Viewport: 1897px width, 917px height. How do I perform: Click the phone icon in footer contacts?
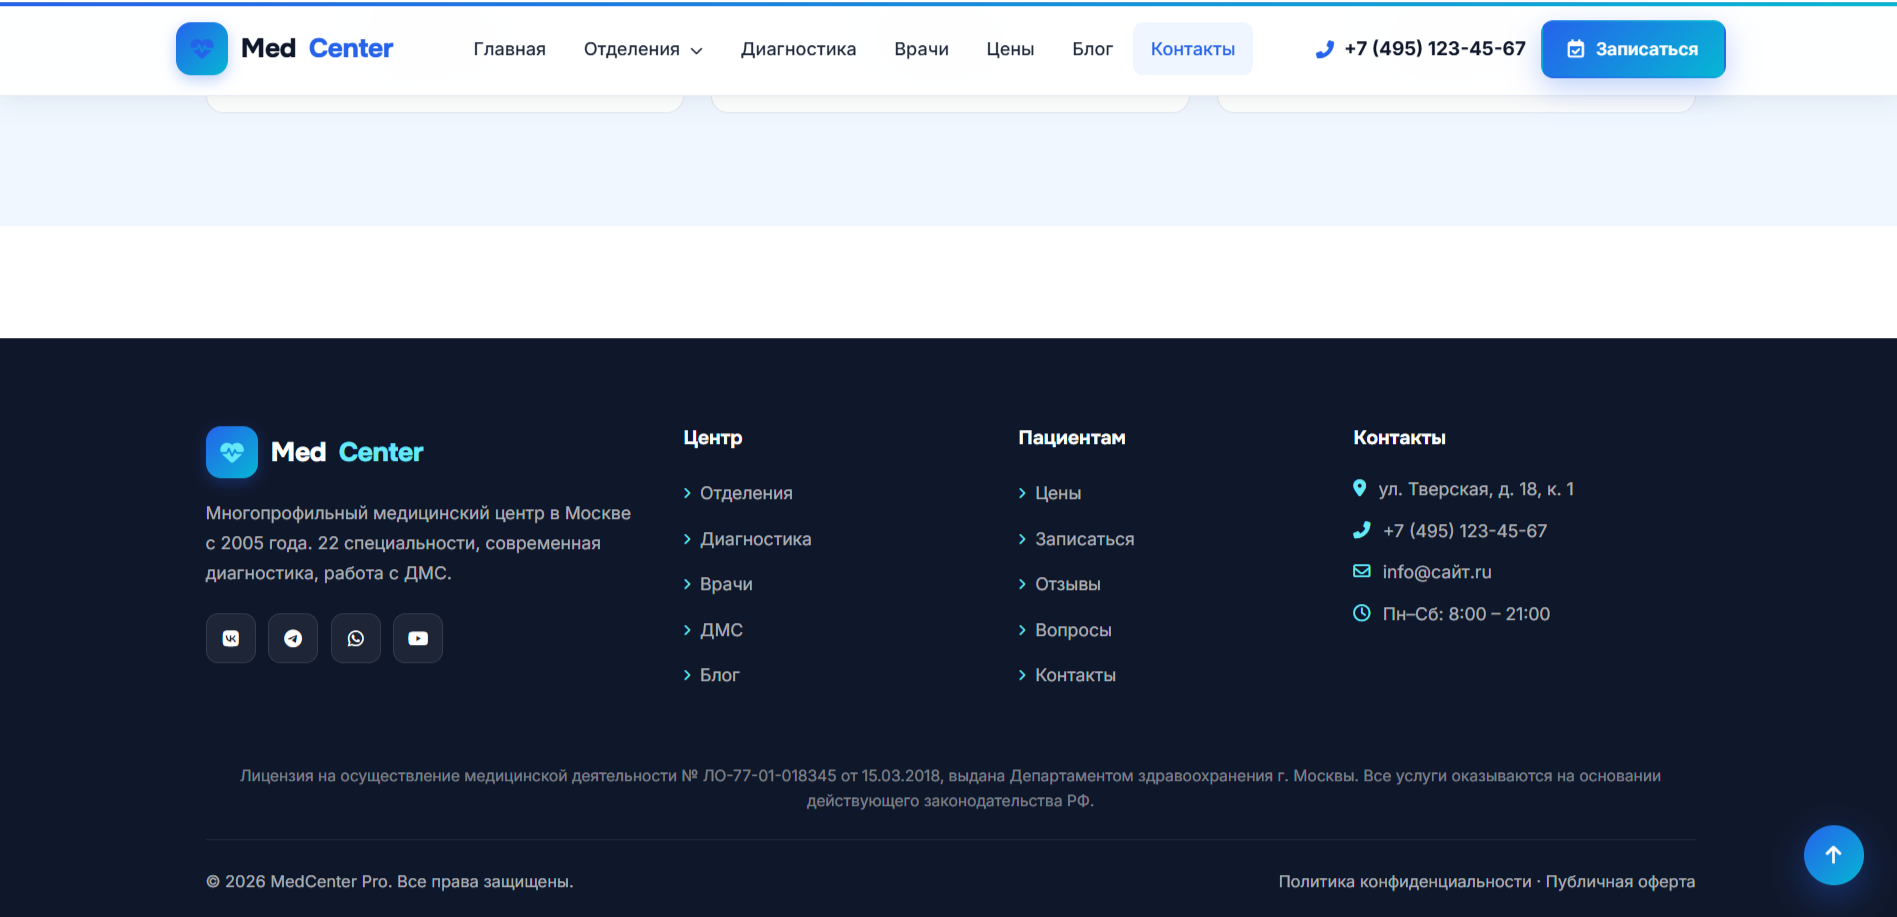coord(1362,530)
